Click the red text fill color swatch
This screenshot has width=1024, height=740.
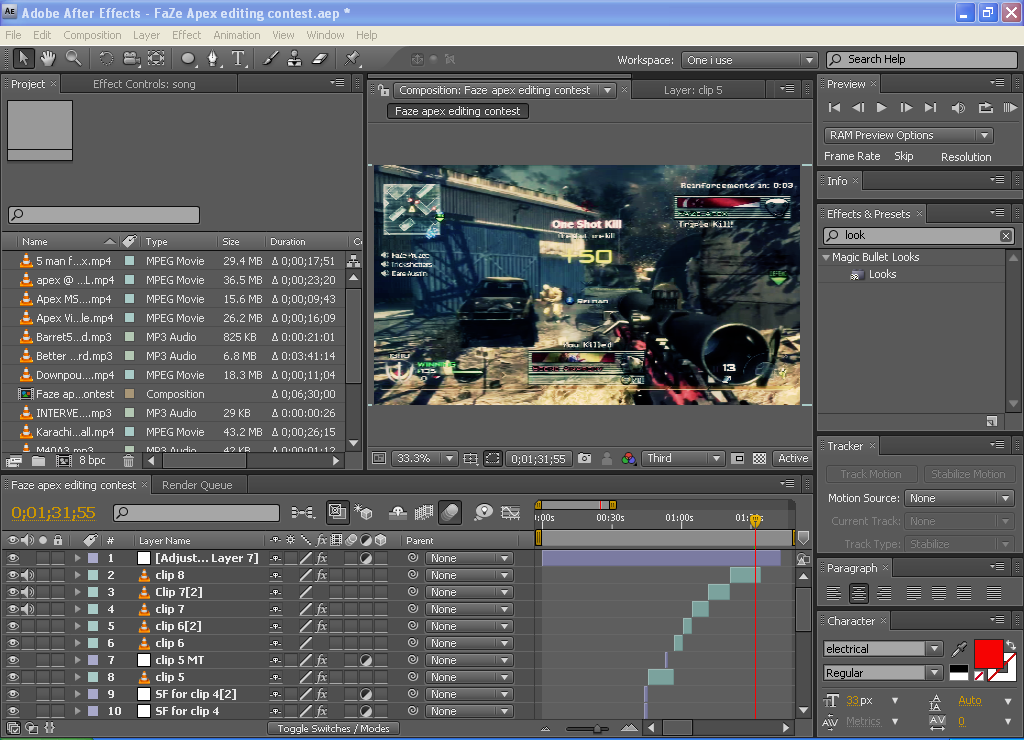[x=988, y=655]
